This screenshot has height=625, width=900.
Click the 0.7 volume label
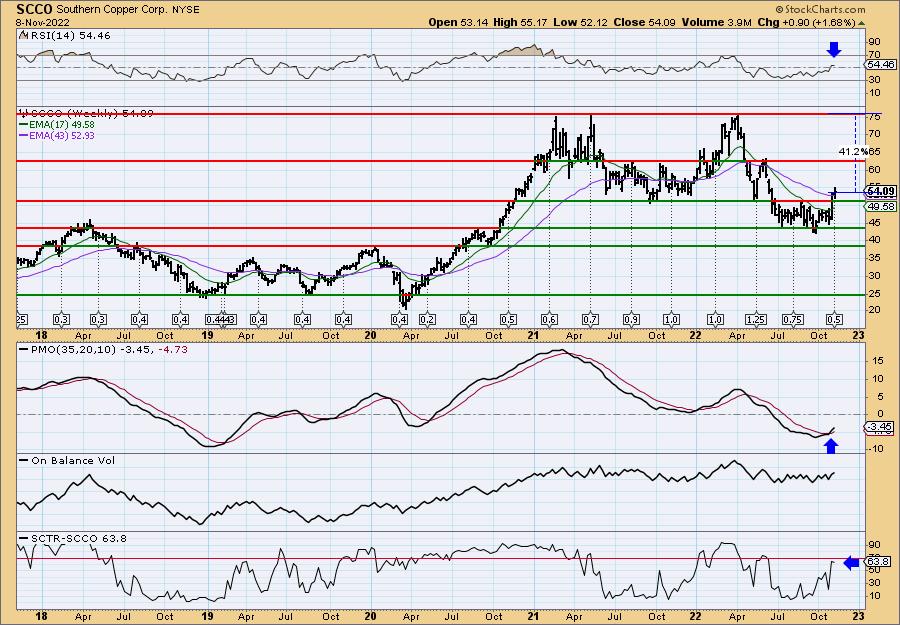[x=591, y=320]
